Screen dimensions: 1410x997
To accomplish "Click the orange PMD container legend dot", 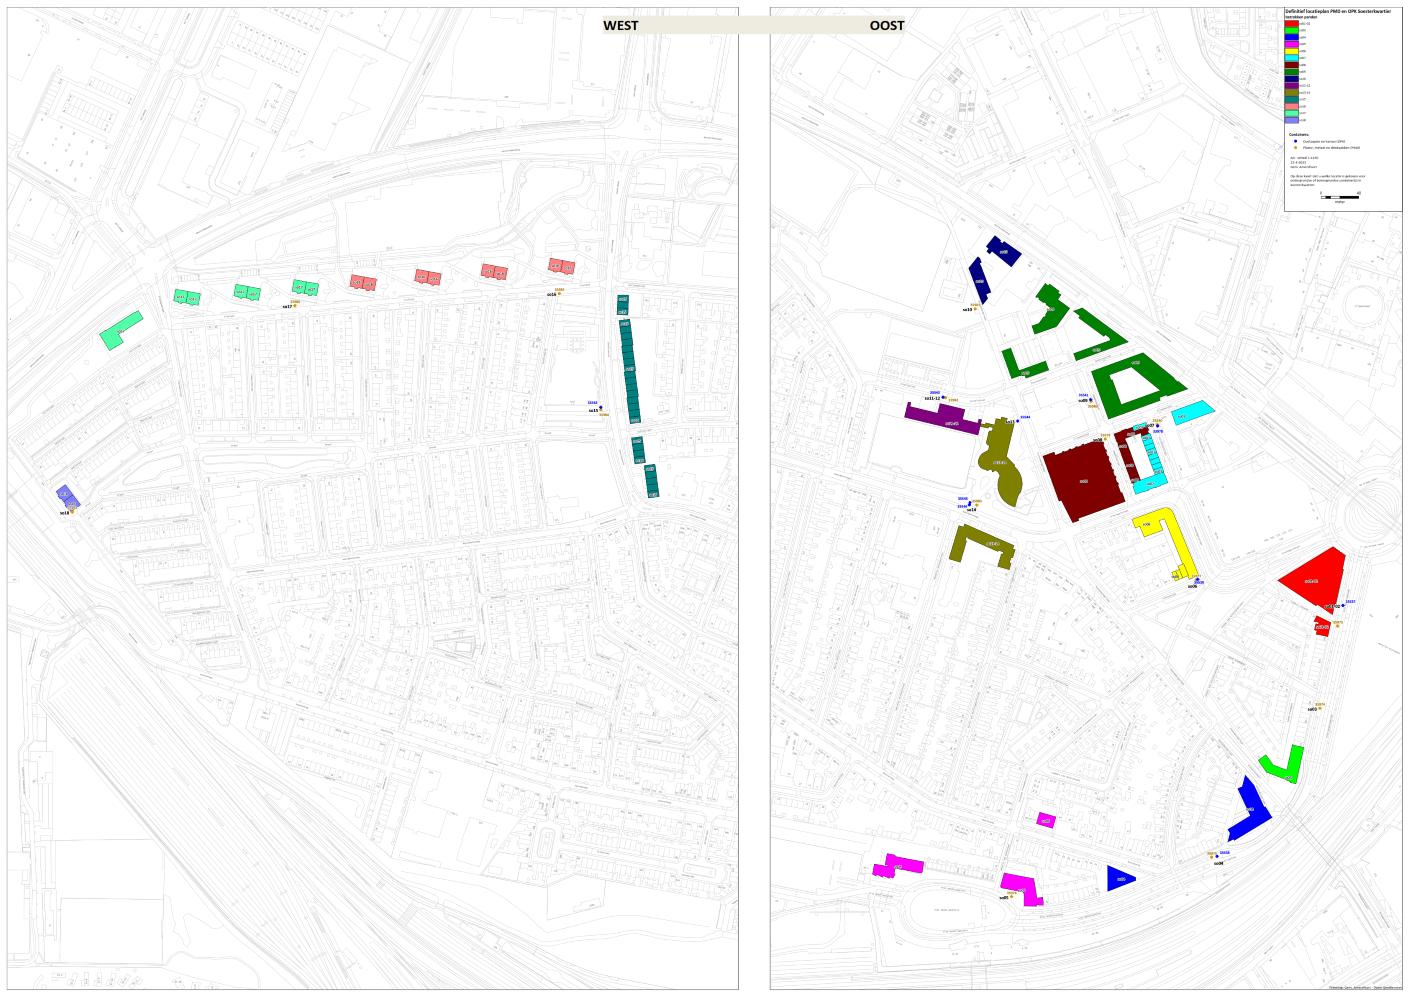I will 1295,148.
